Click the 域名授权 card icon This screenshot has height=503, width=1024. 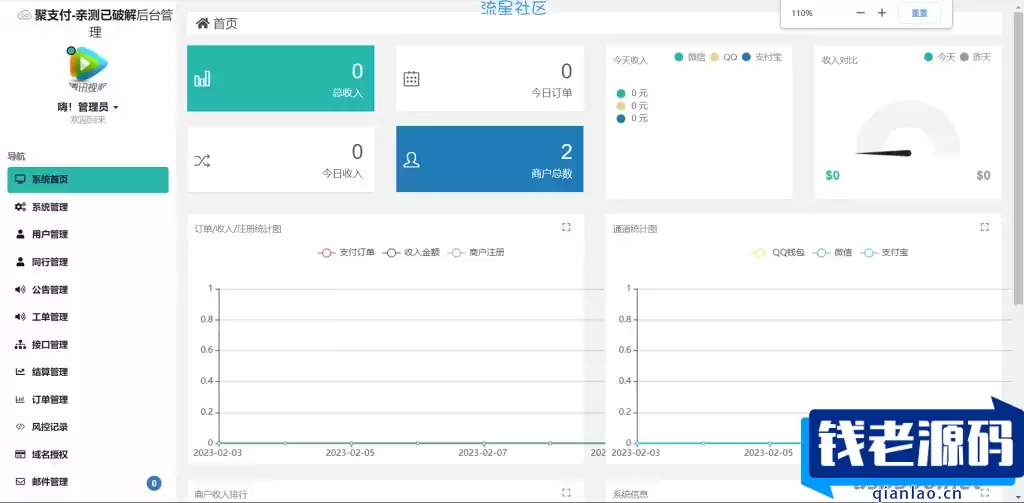20,454
